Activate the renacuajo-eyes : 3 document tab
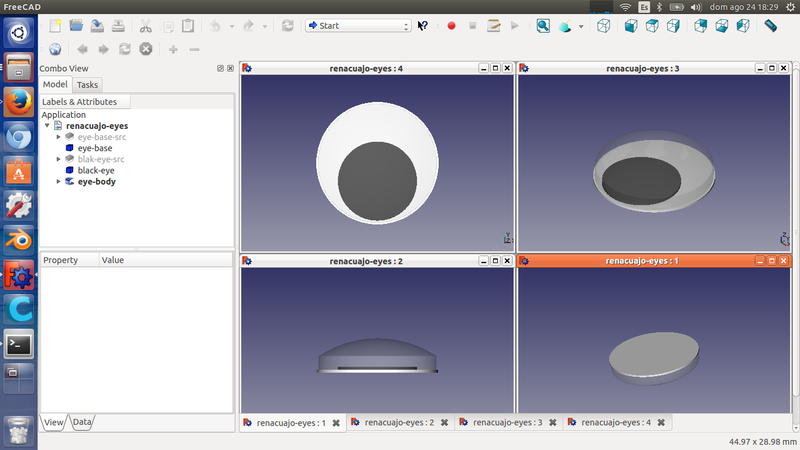This screenshot has width=800, height=450. coord(509,423)
